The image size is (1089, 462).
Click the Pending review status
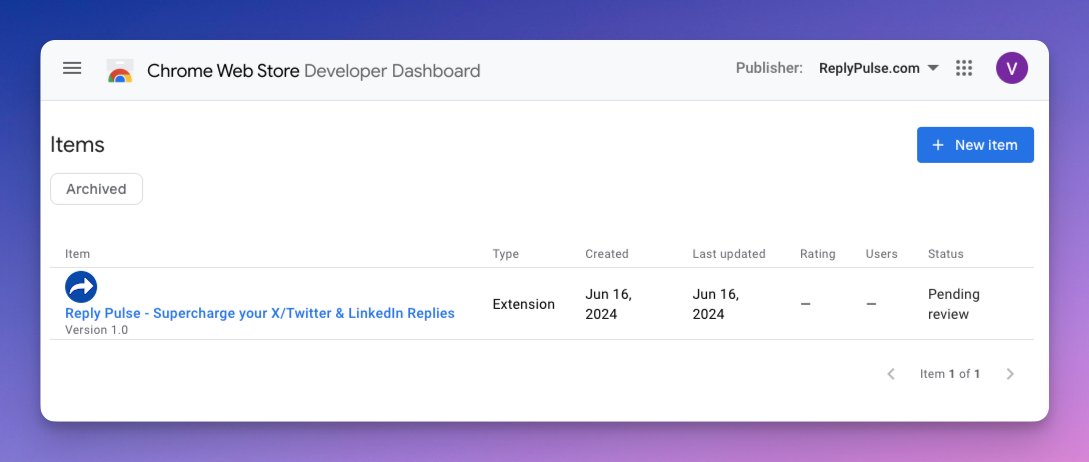[x=954, y=304]
